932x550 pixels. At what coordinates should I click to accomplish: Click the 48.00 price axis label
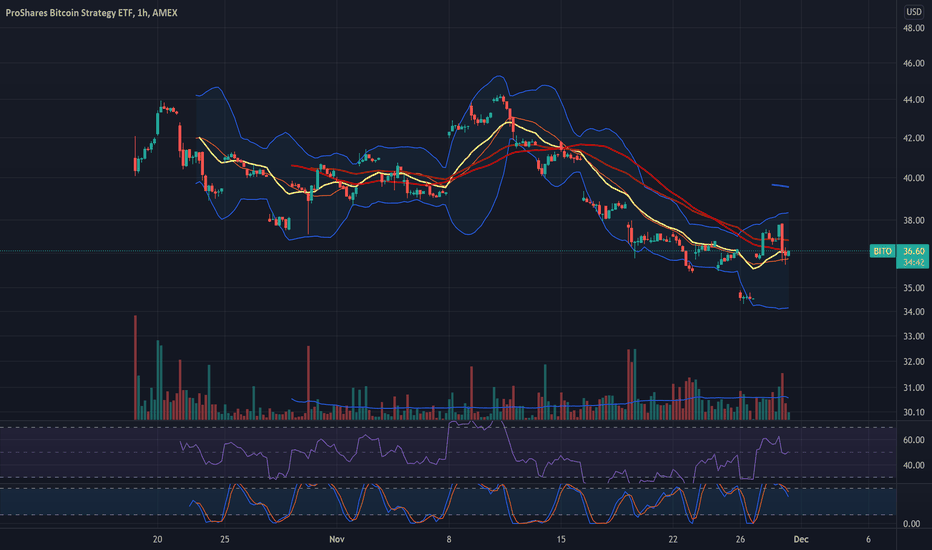[914, 28]
